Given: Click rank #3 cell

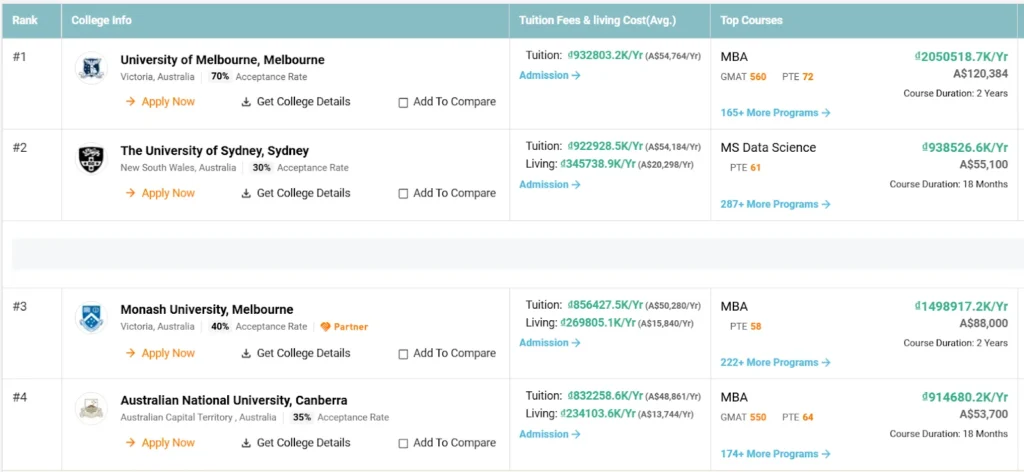Looking at the screenshot, I should pos(31,333).
